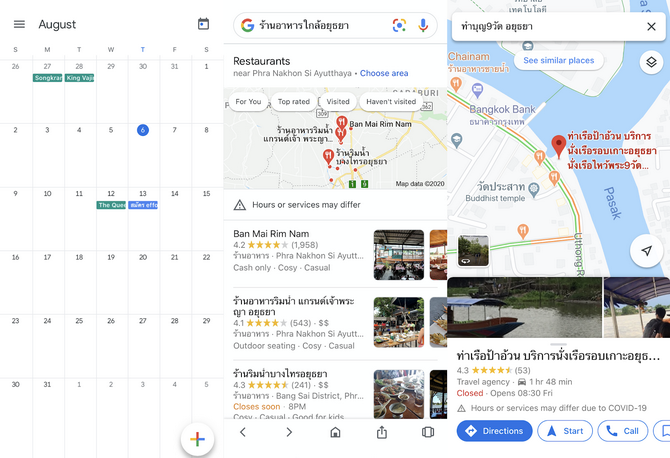This screenshot has height=458, width=670.
Task: Open the Street View thumbnail on map
Action: click(473, 251)
